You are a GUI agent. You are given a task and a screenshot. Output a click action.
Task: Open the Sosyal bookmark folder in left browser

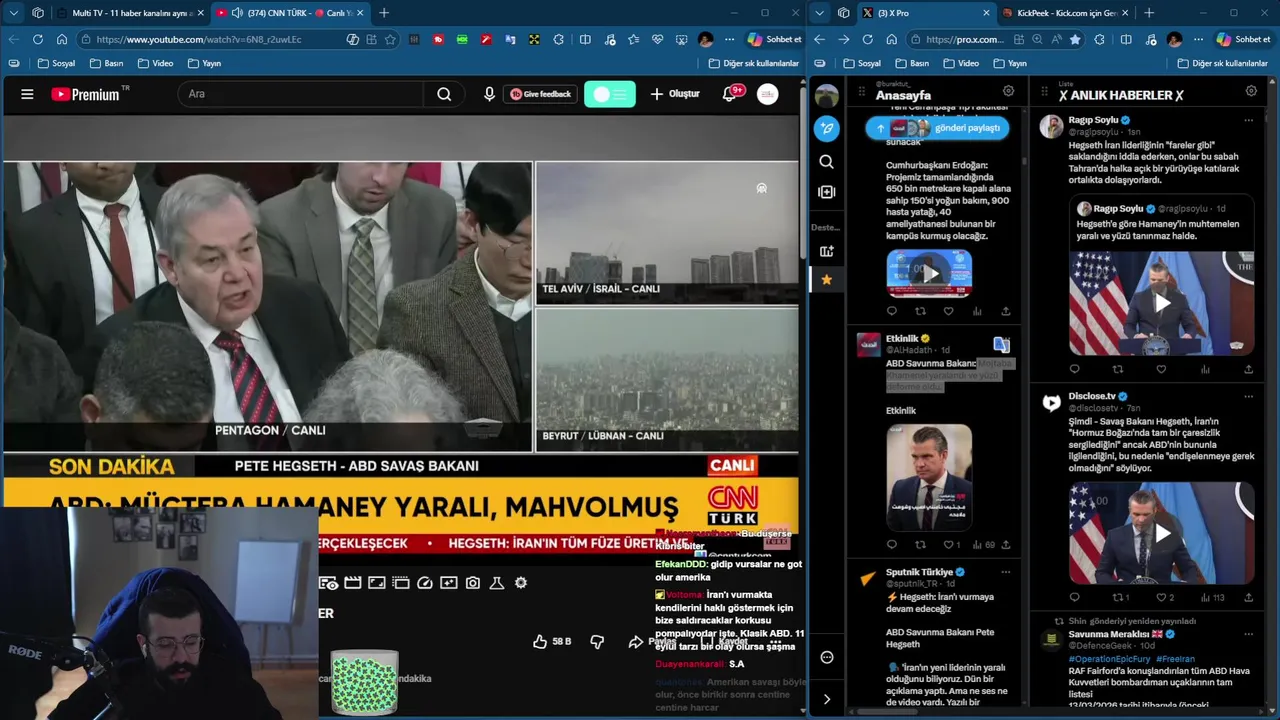point(56,63)
